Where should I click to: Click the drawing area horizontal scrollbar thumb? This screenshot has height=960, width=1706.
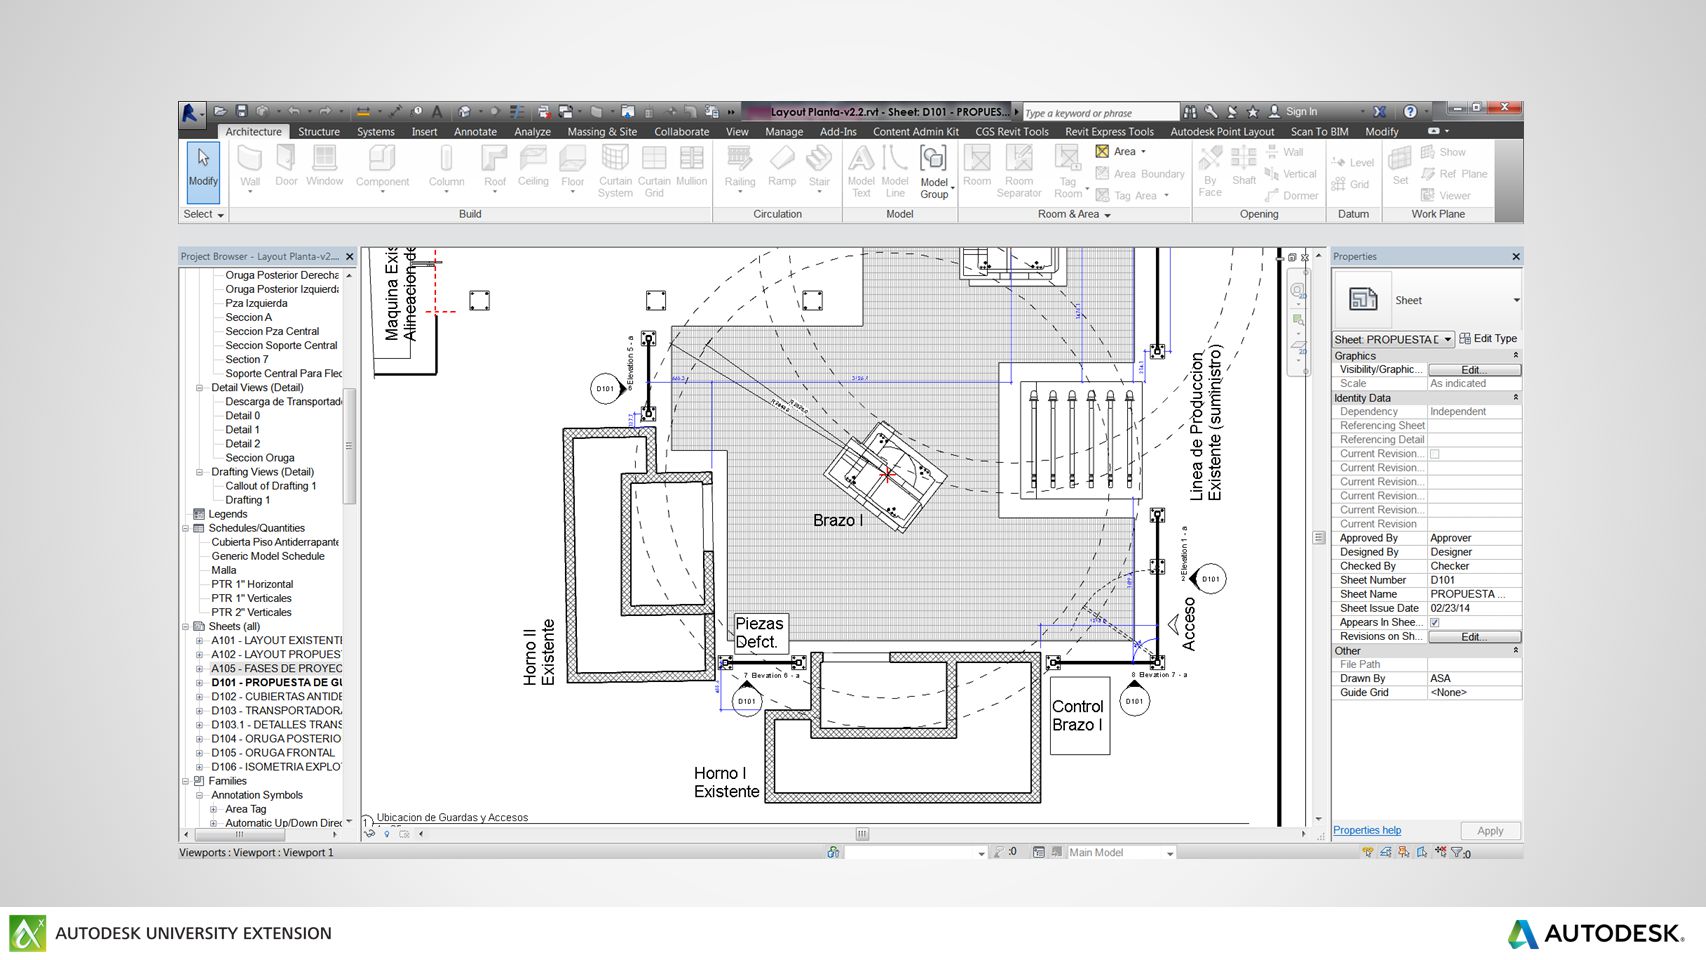coord(862,834)
